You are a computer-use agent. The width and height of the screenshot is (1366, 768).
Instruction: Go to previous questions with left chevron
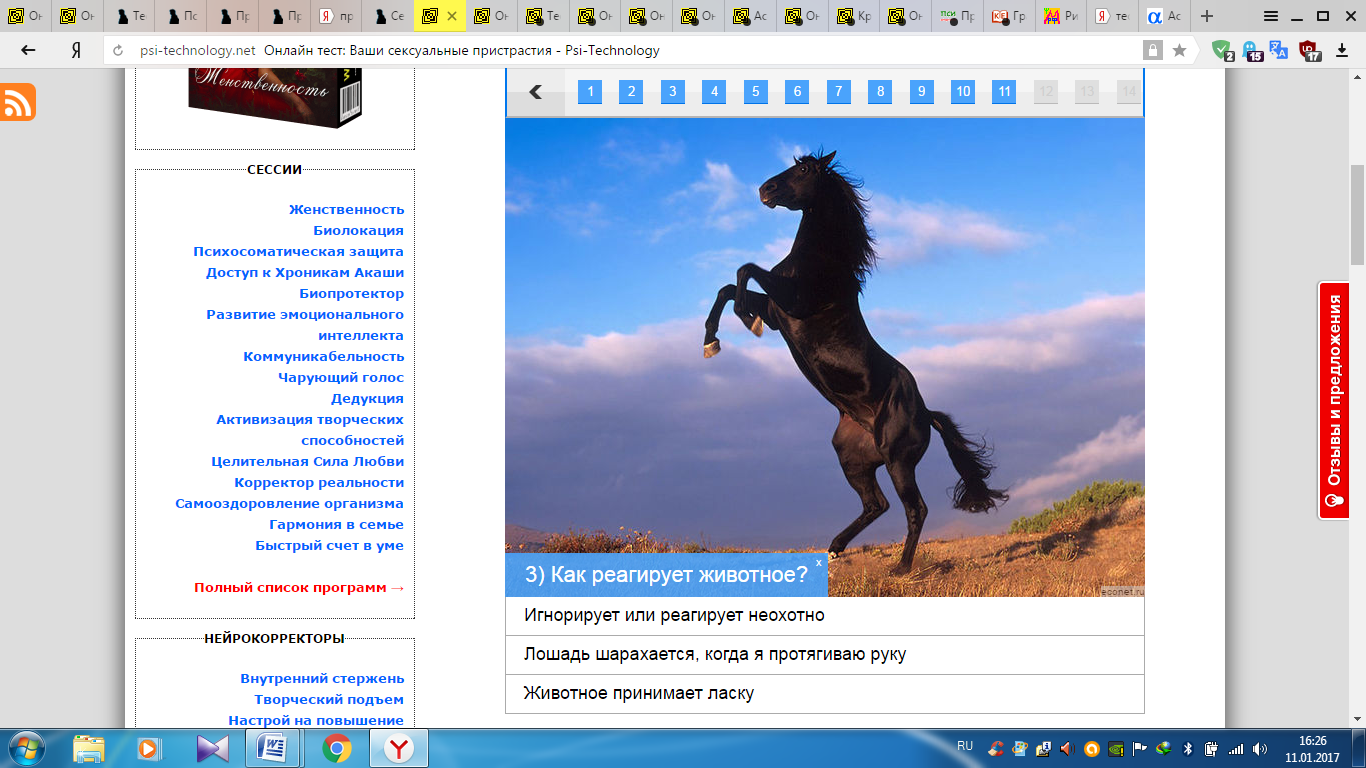tap(536, 92)
